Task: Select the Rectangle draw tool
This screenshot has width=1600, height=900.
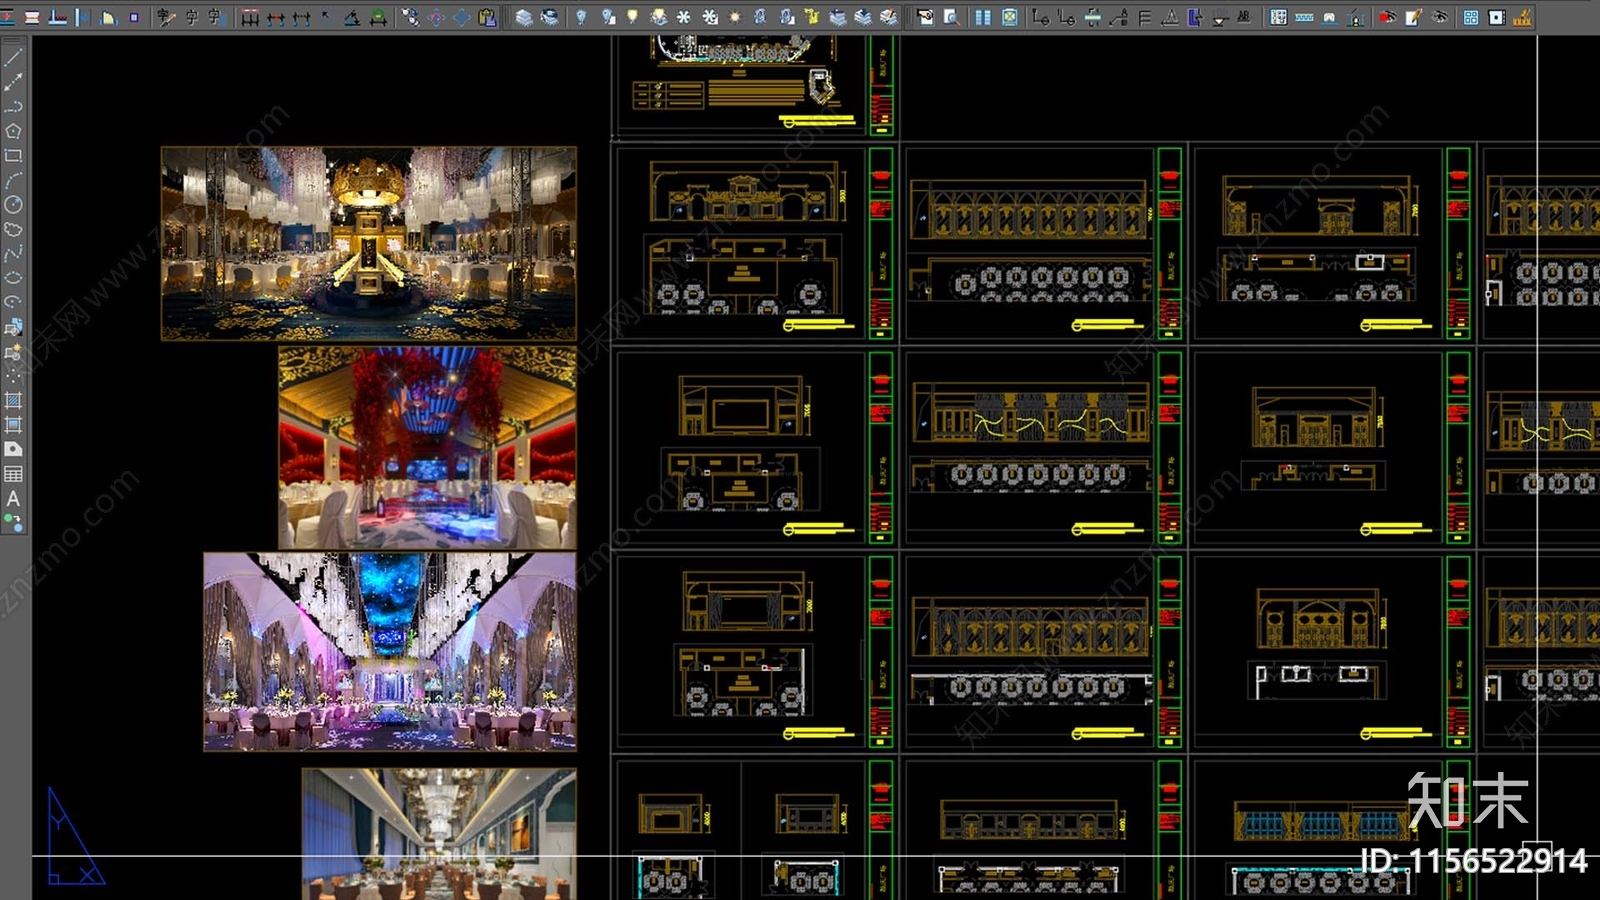Action: [x=13, y=156]
